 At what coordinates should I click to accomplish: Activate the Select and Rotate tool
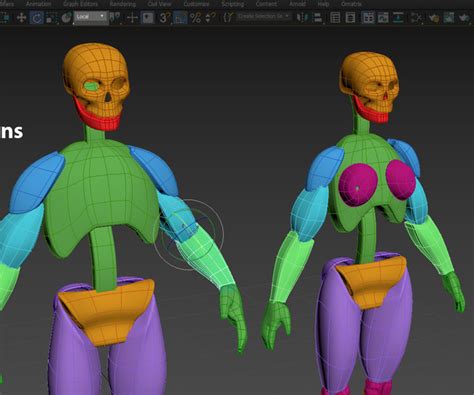36,17
